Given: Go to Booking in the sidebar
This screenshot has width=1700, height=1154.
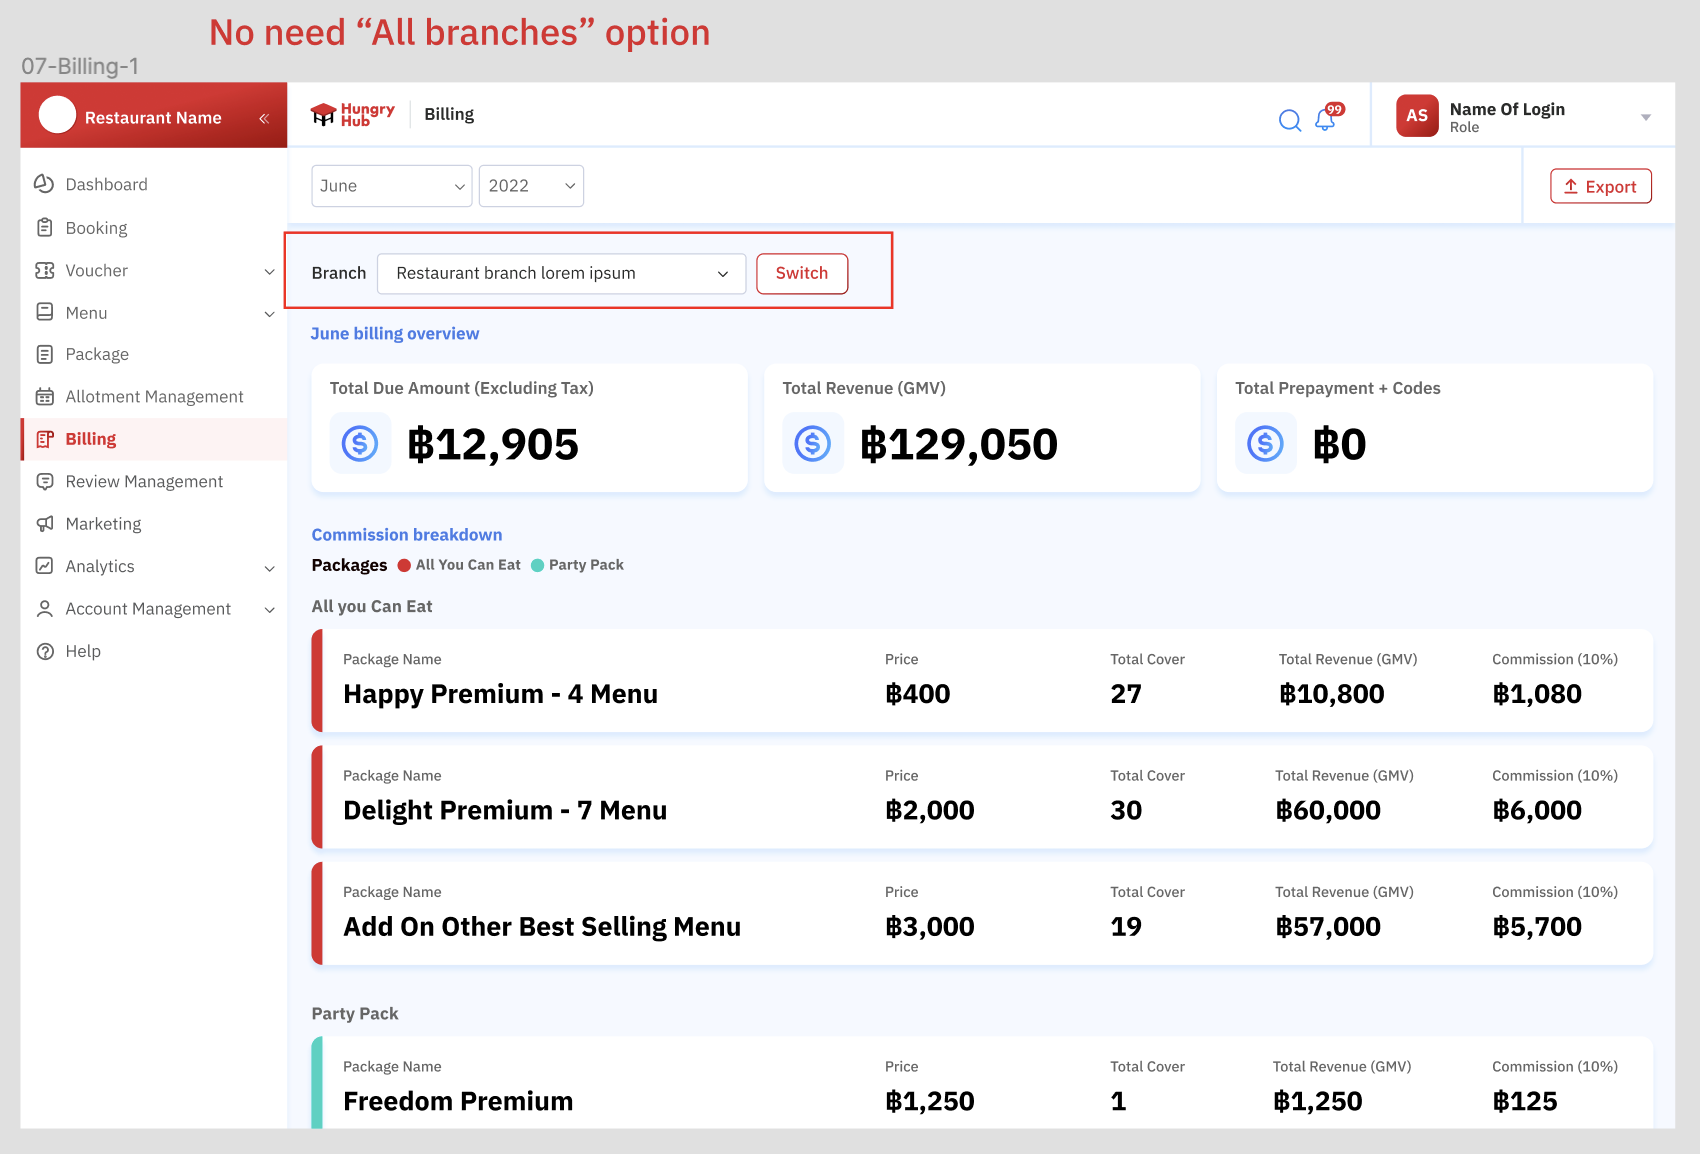Looking at the screenshot, I should [96, 228].
